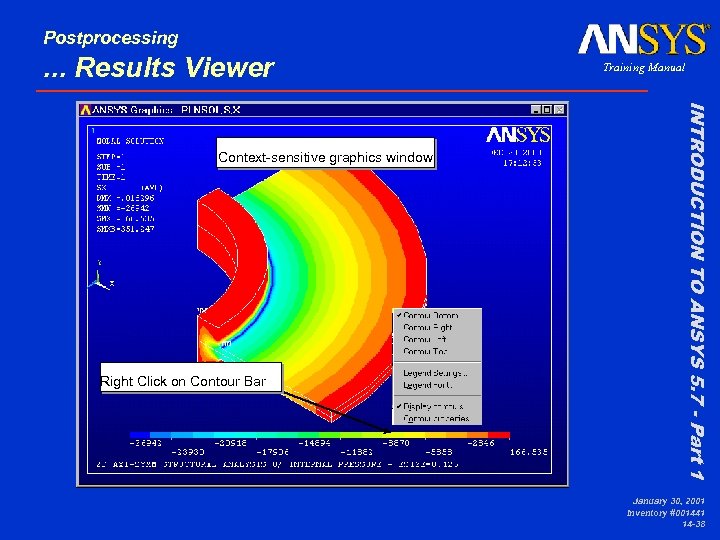Click the dark blue end of the contour bar
The width and height of the screenshot is (720, 540).
(x=140, y=434)
